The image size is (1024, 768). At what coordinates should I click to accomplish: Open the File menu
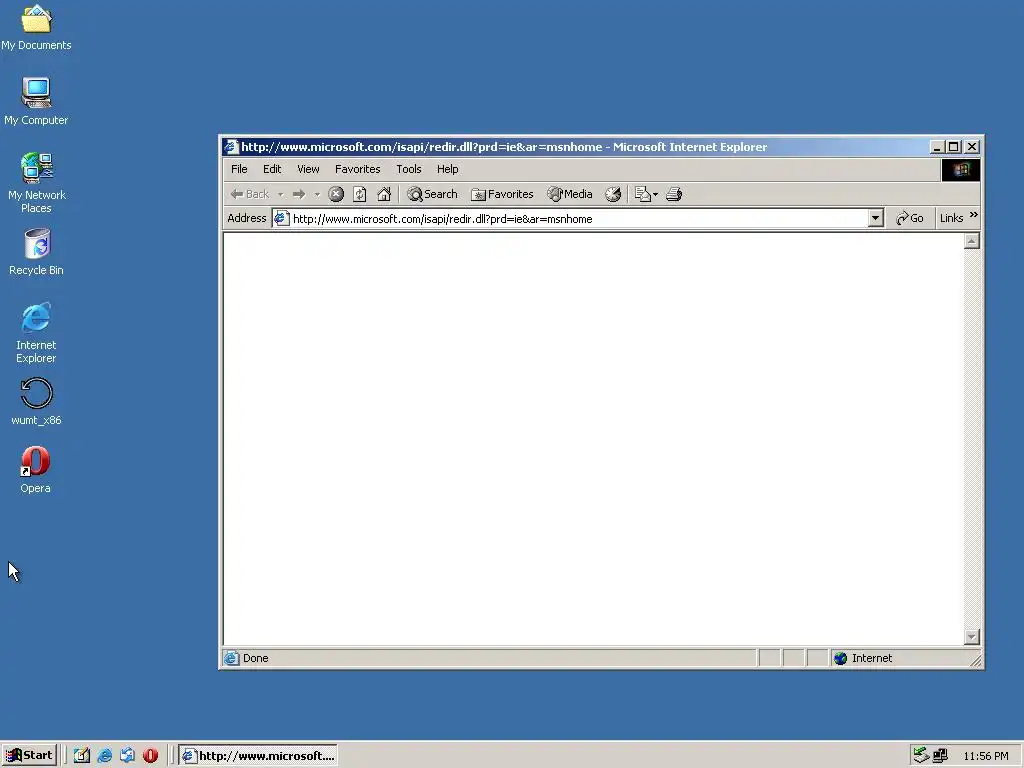pos(239,169)
